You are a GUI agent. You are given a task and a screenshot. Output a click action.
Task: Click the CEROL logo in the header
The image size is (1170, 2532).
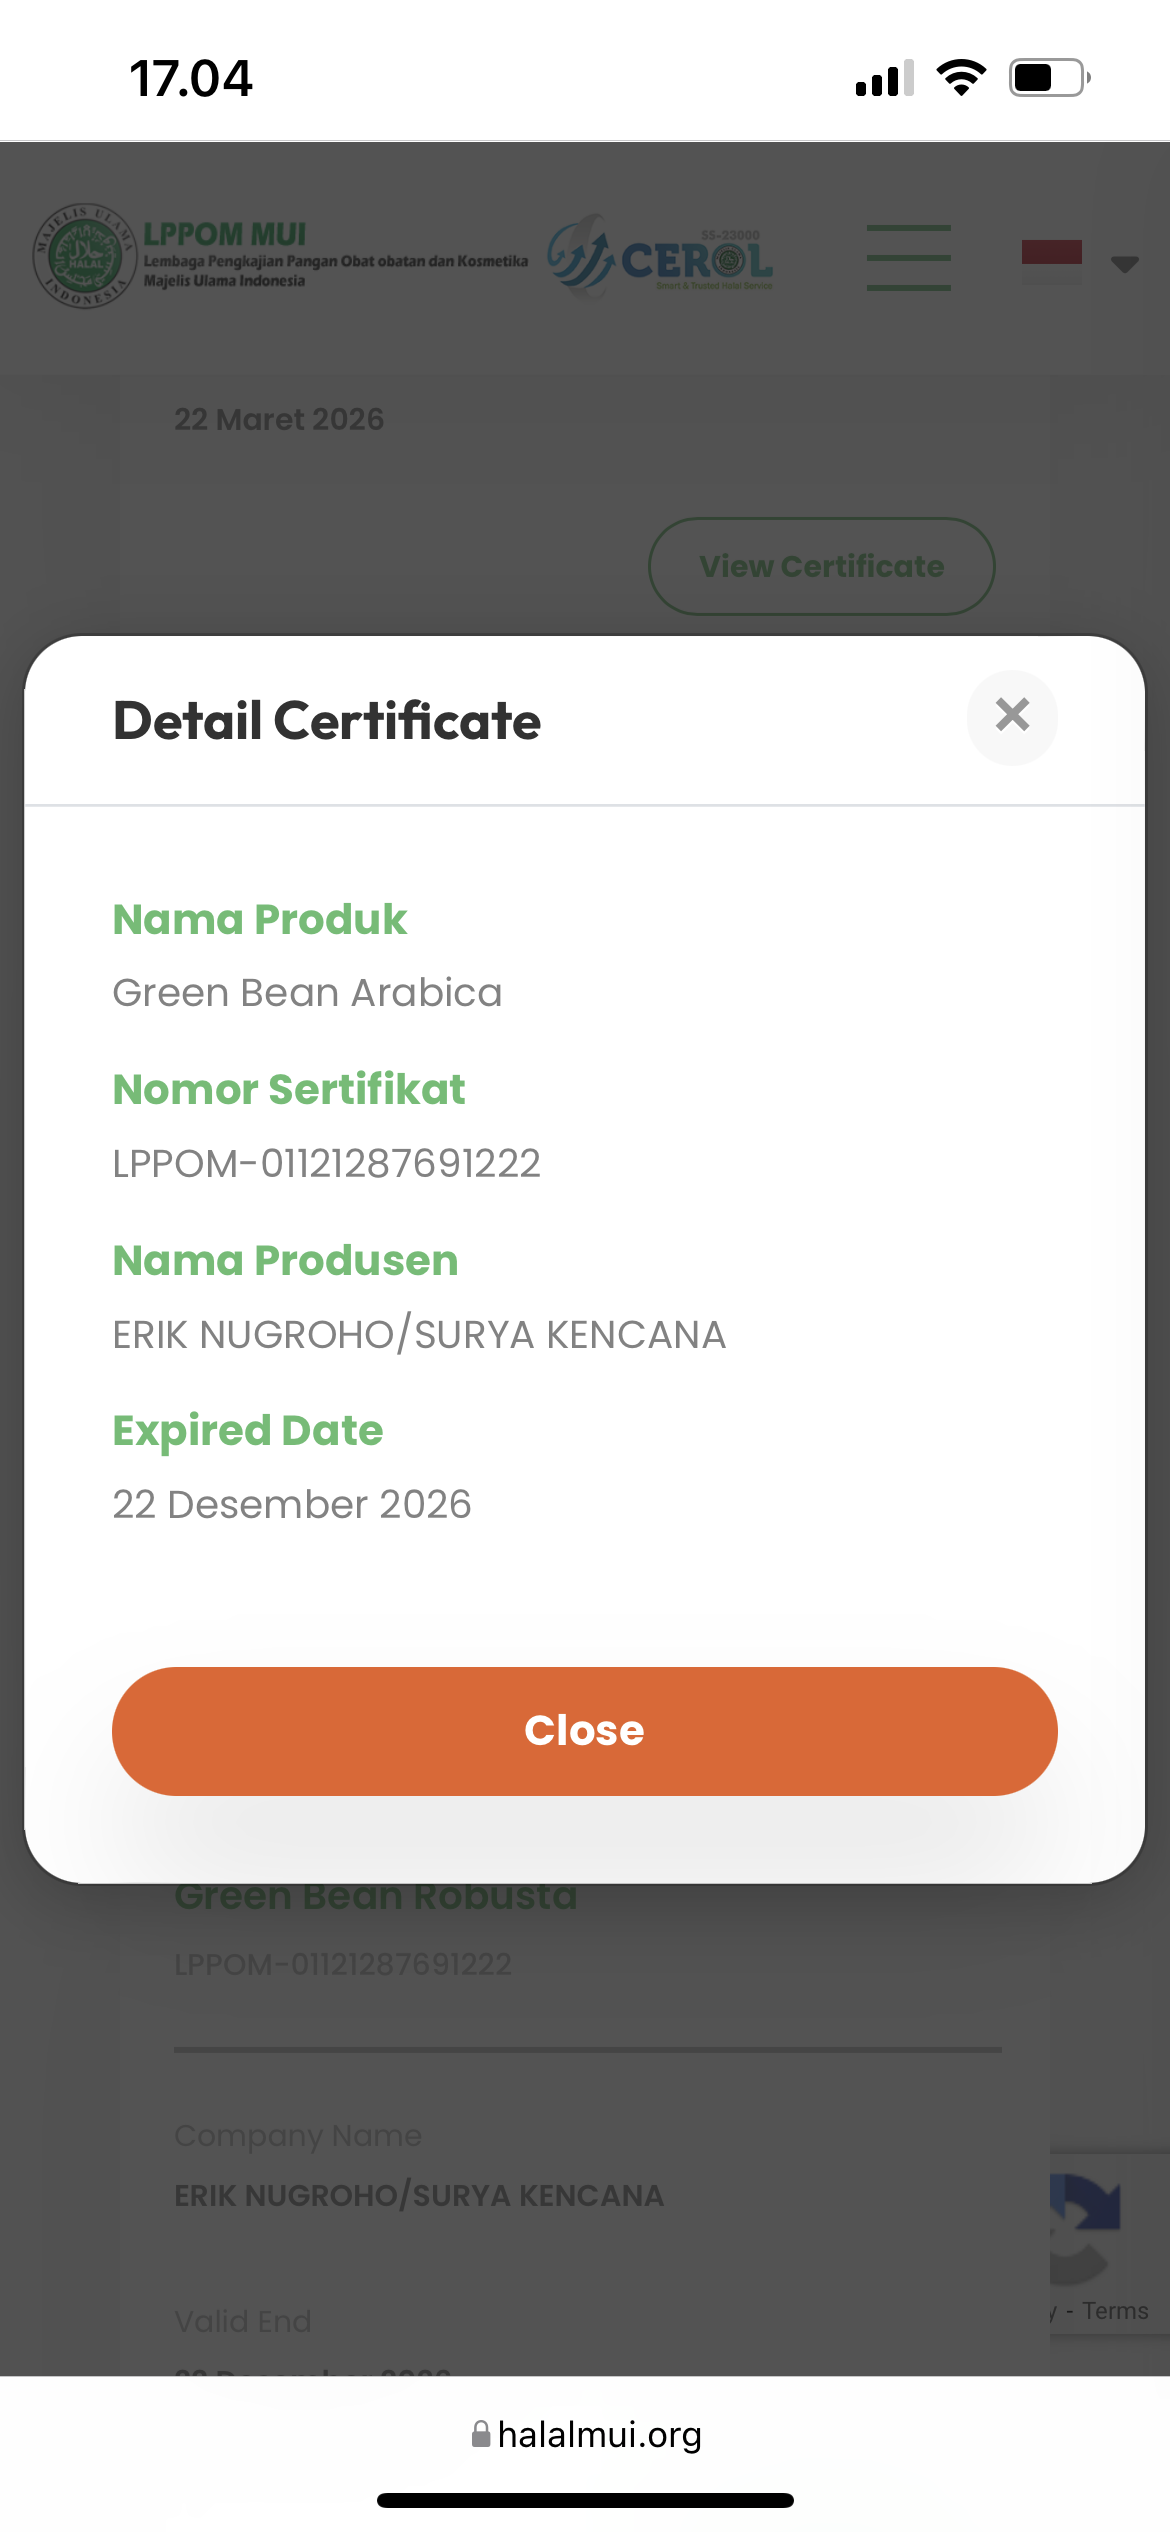[x=662, y=258]
